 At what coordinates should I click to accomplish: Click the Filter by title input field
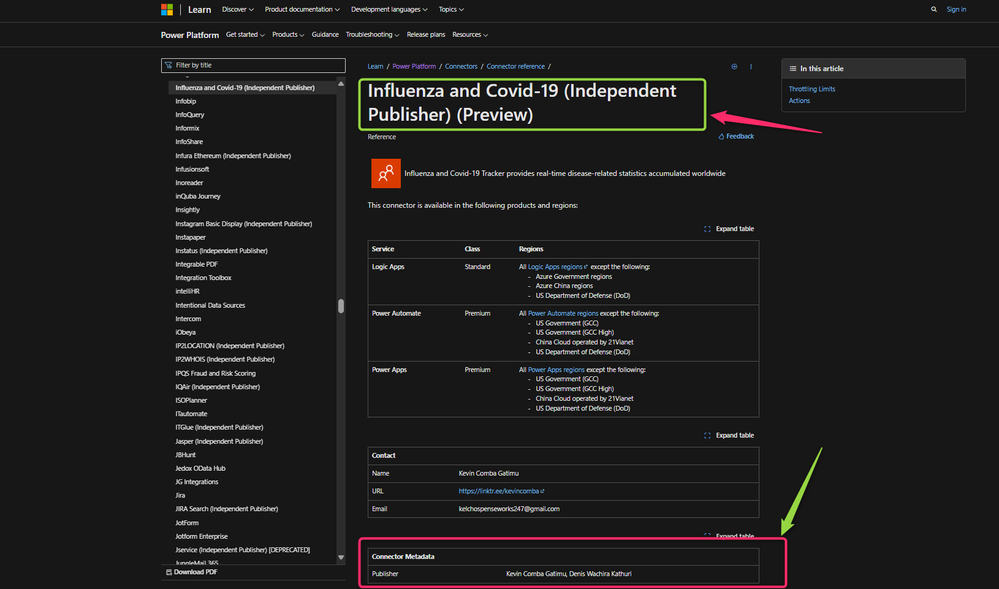(254, 65)
